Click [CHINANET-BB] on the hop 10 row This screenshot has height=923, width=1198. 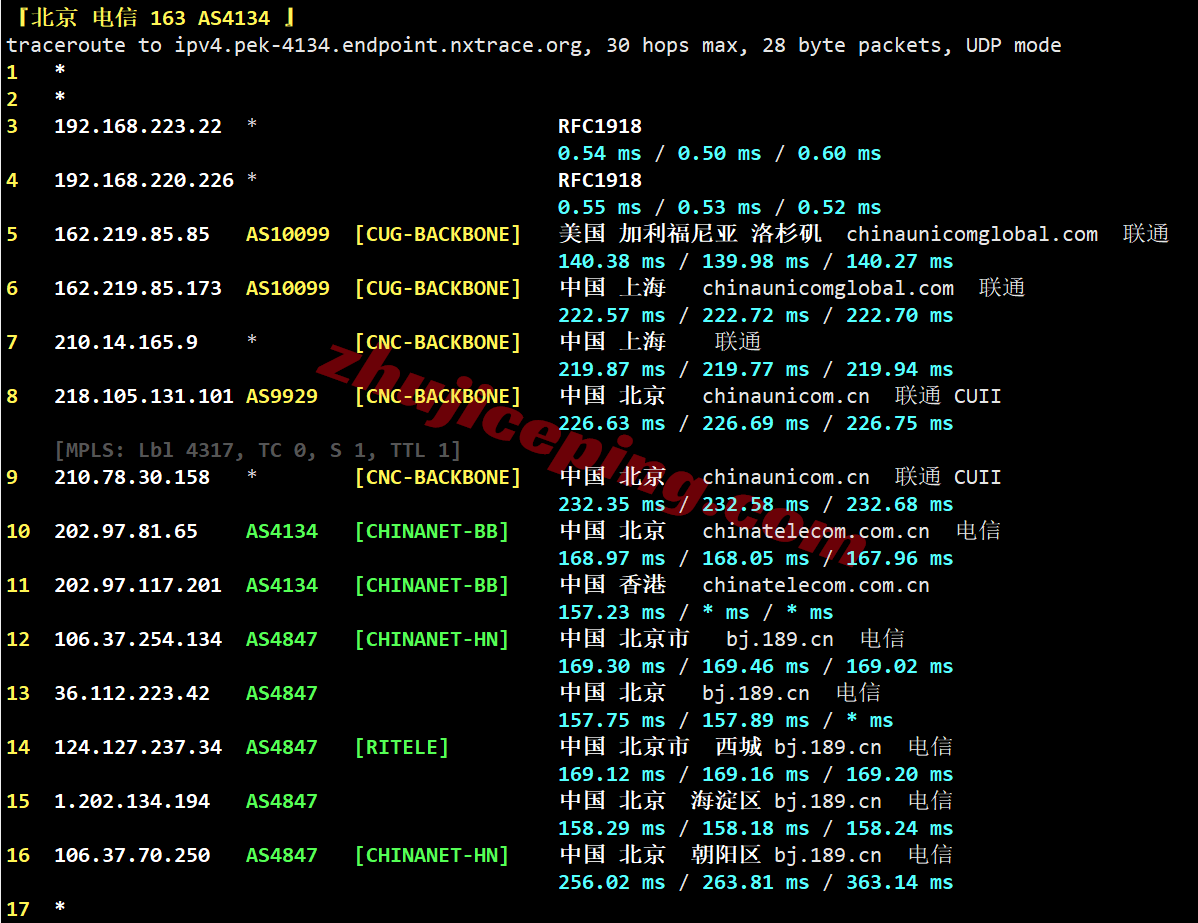click(432, 531)
